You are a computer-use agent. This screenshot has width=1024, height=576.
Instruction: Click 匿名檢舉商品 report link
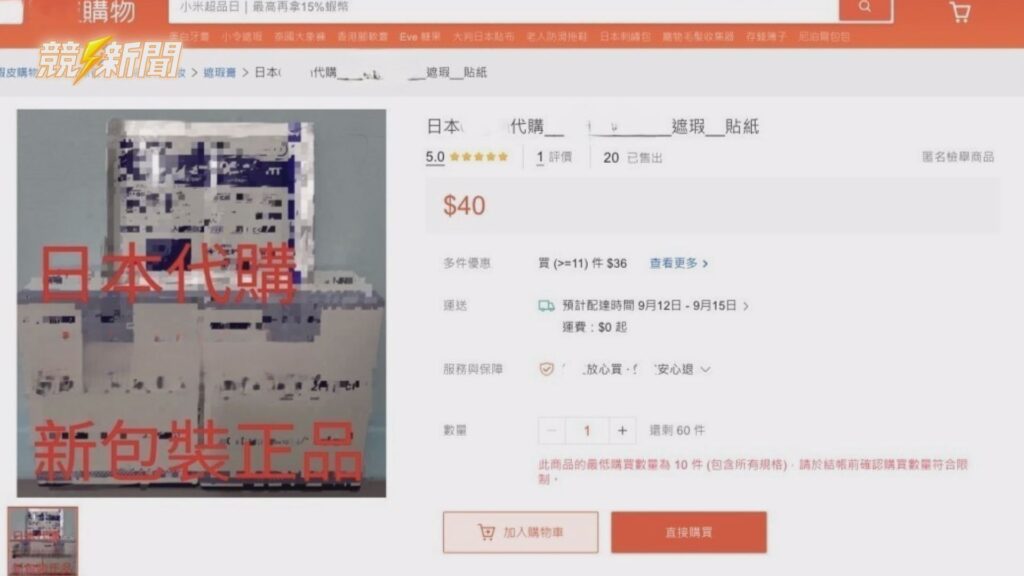(957, 157)
